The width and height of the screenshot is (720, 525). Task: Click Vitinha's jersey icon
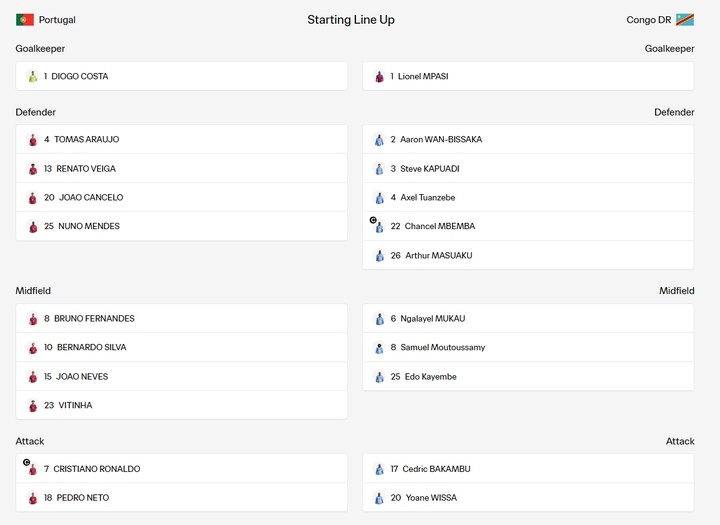click(x=33, y=406)
